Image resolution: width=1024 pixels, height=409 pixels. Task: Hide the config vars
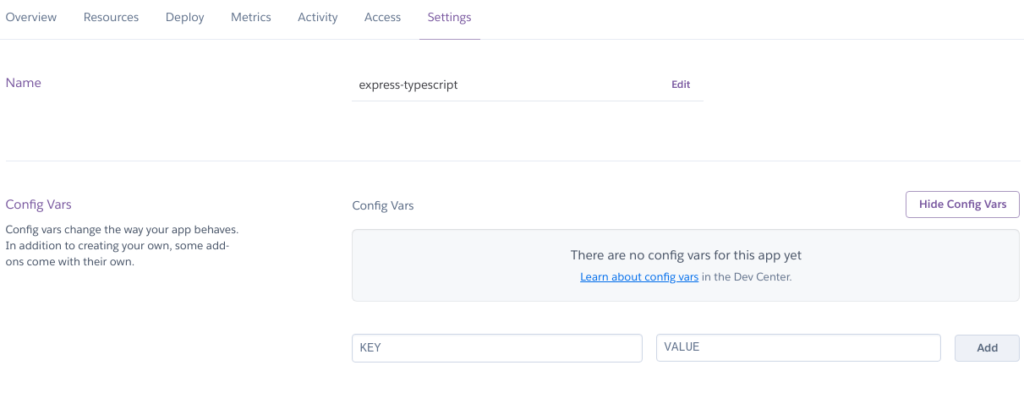tap(962, 204)
